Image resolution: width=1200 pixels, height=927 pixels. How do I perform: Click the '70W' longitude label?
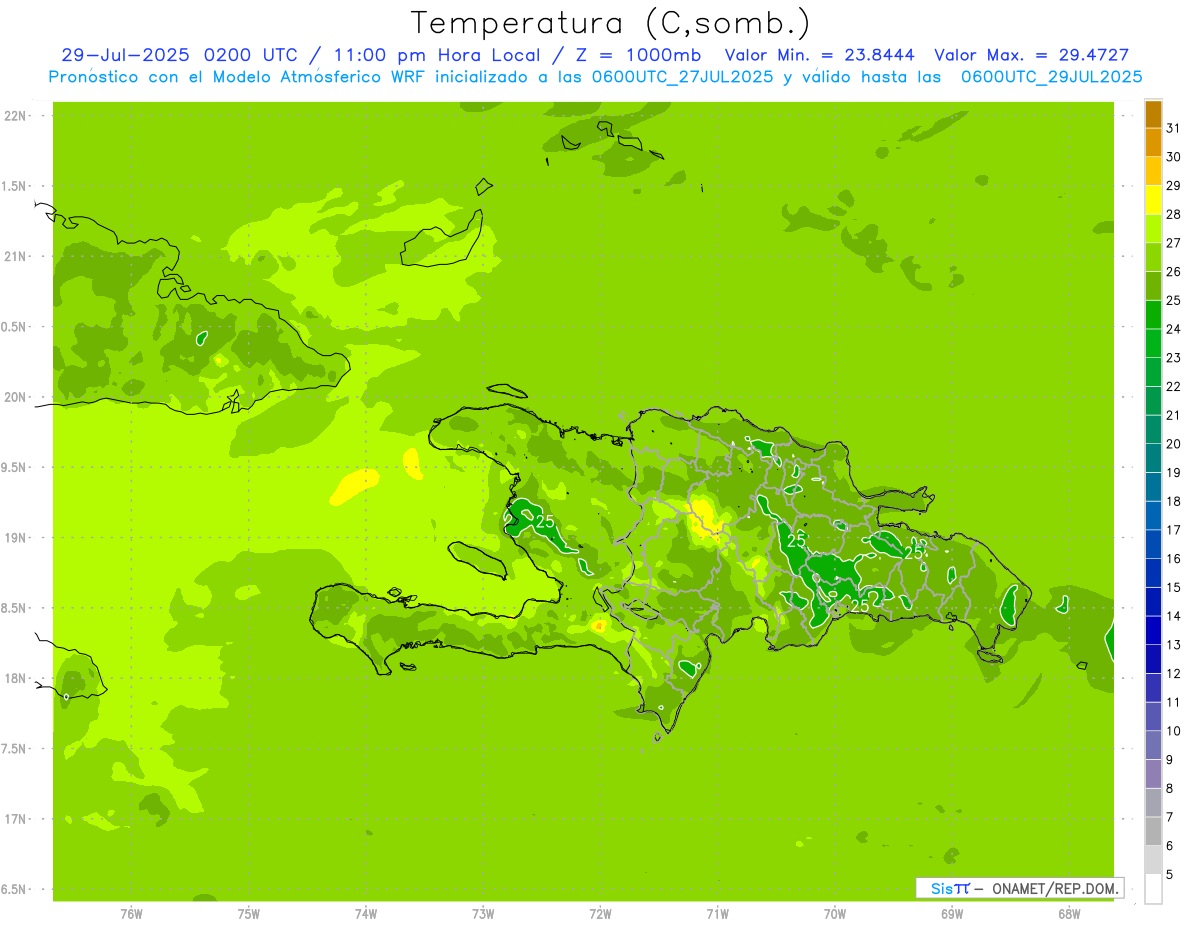pyautogui.click(x=835, y=914)
